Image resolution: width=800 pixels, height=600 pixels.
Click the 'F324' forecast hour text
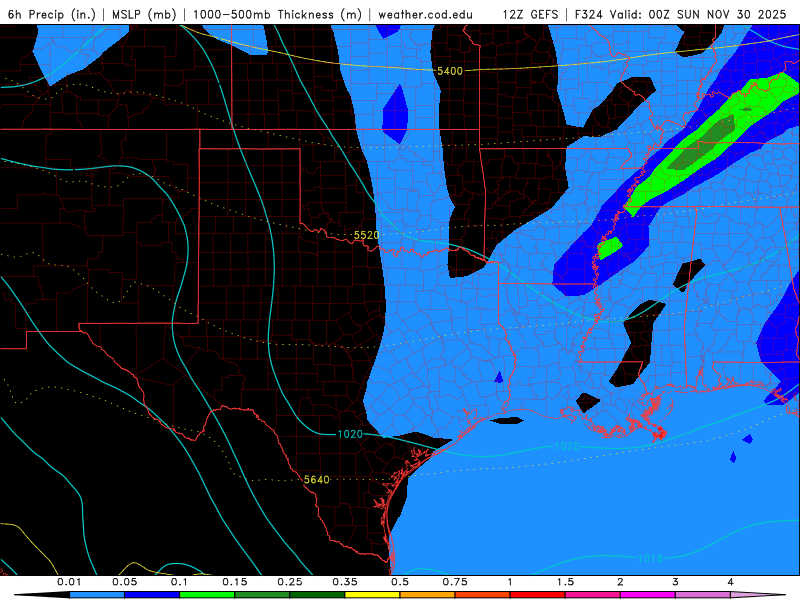(x=589, y=14)
